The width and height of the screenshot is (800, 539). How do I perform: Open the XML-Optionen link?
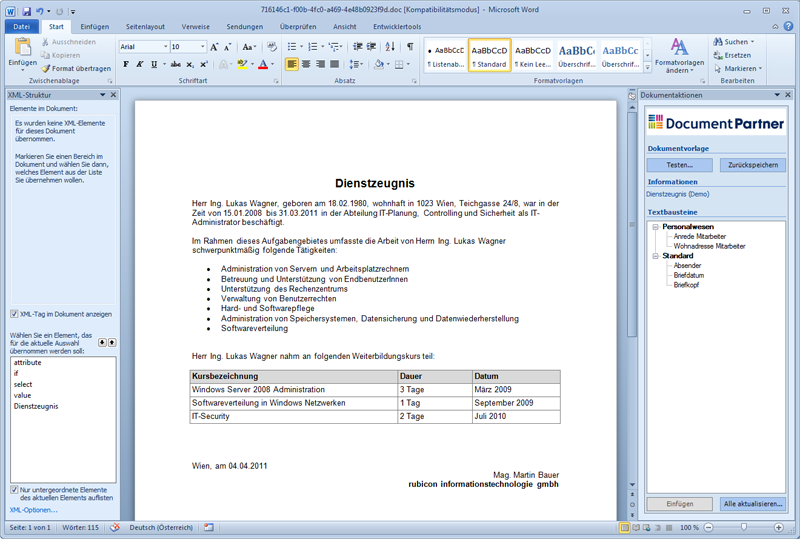tap(34, 510)
